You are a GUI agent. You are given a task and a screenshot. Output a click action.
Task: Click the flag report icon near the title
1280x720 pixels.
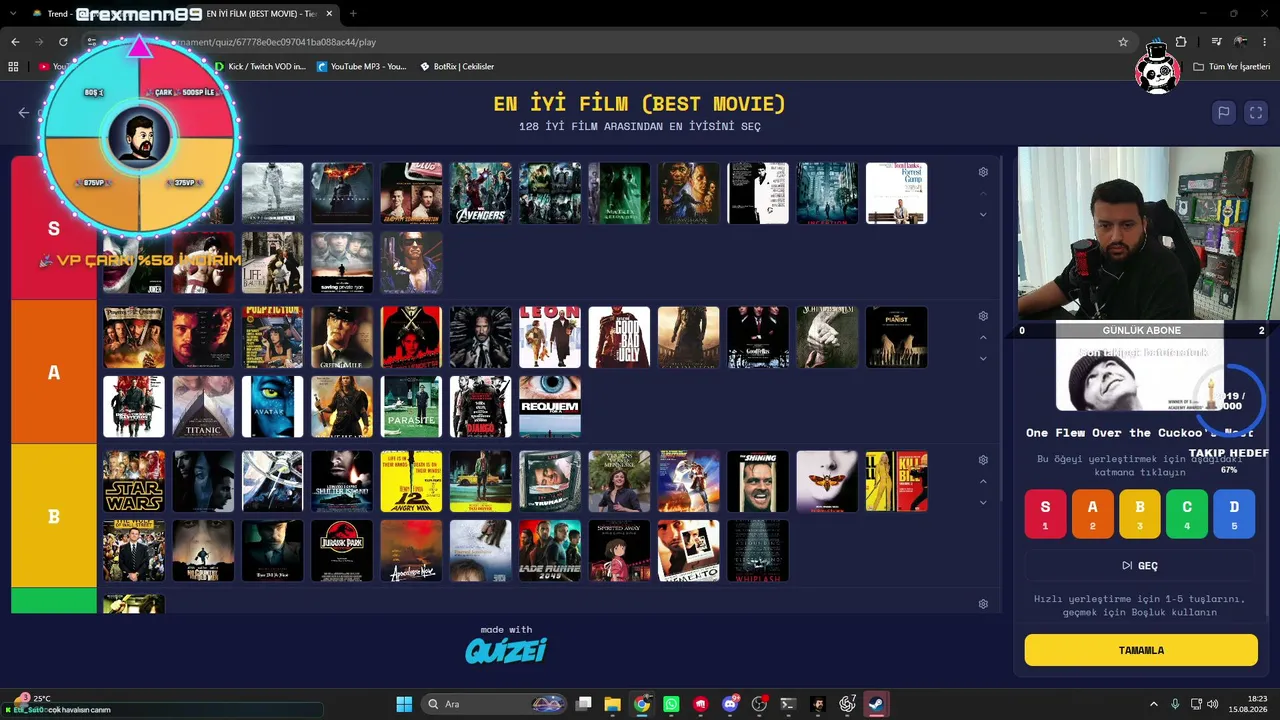(1223, 113)
